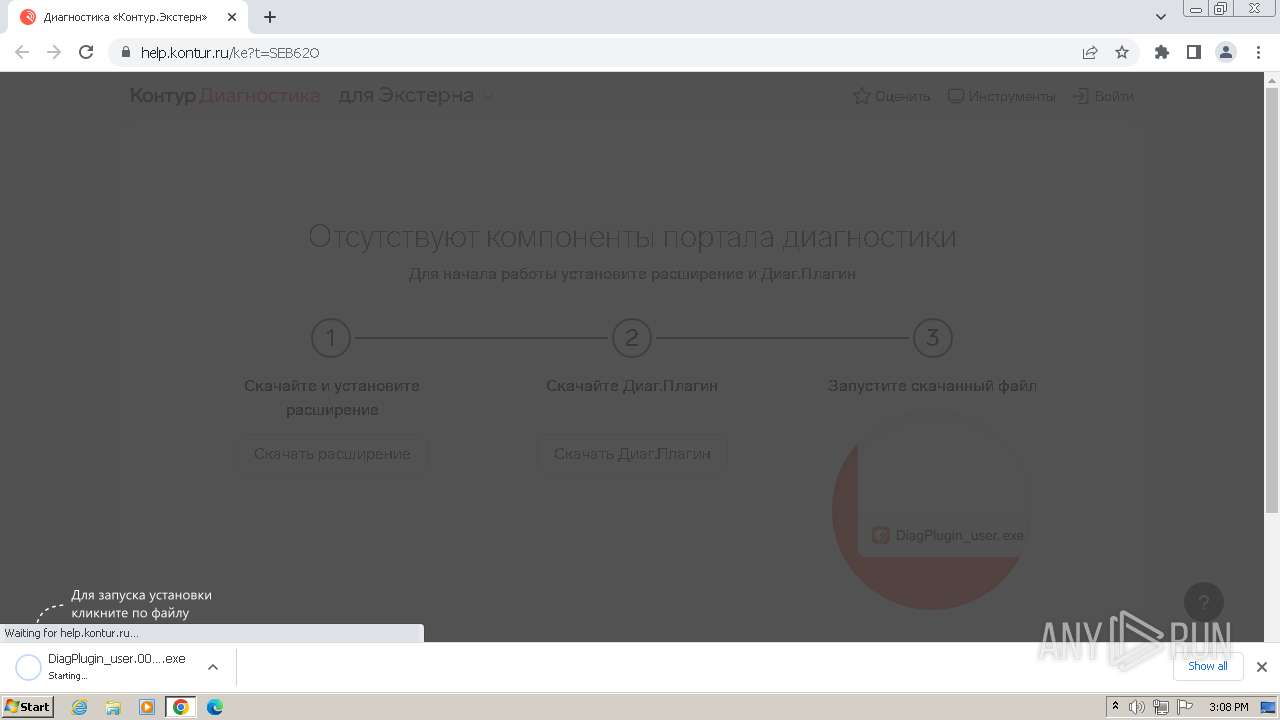Close the downloads bar
The height and width of the screenshot is (720, 1280).
tap(1262, 667)
